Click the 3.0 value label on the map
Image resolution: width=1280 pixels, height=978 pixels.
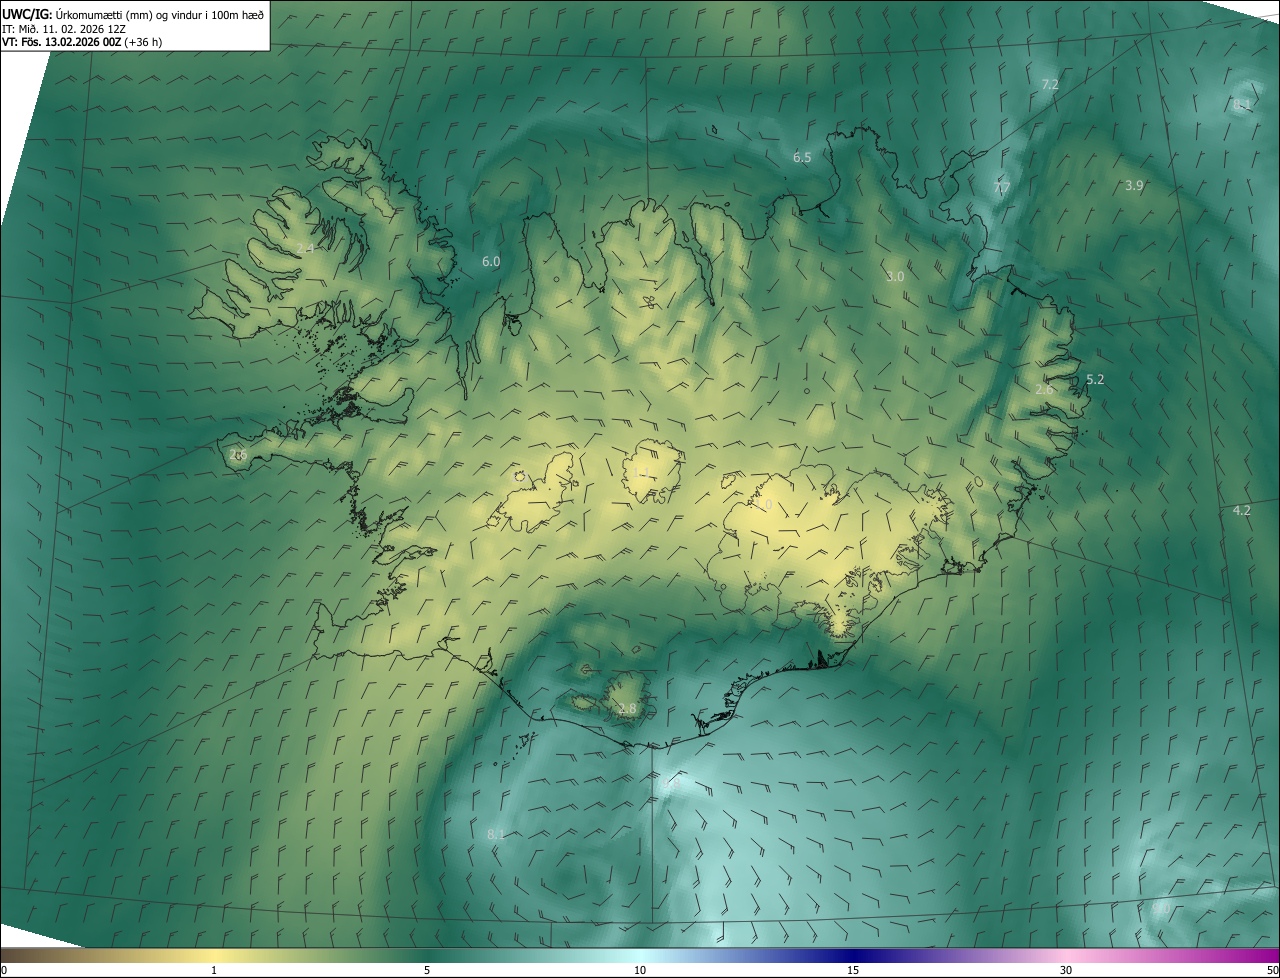tap(895, 277)
